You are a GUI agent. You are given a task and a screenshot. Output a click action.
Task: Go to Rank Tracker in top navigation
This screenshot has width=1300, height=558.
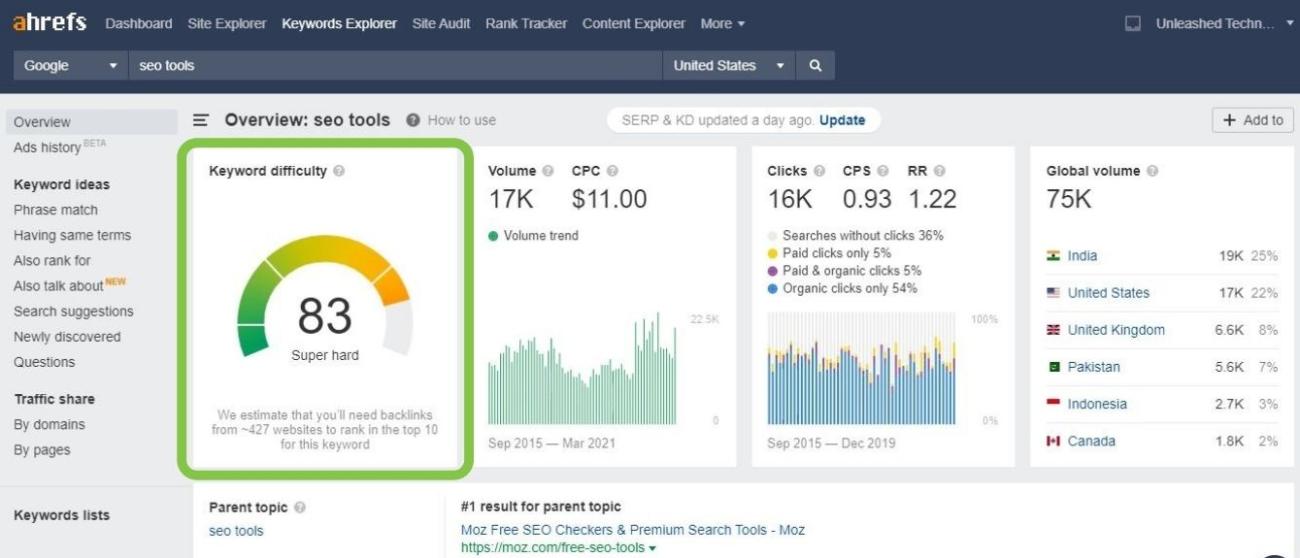(x=526, y=23)
